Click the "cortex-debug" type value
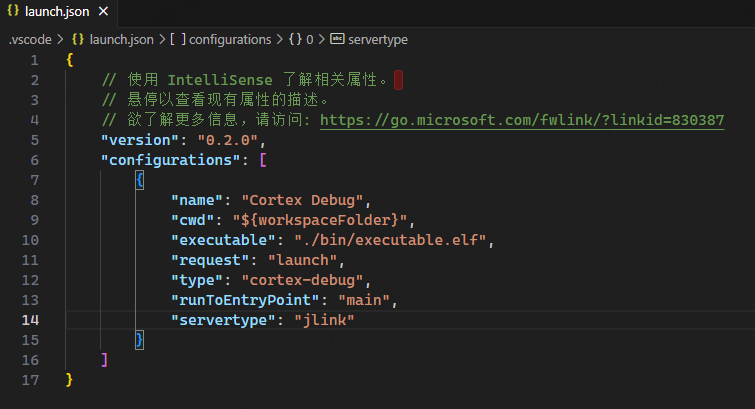755x409 pixels. pos(302,280)
